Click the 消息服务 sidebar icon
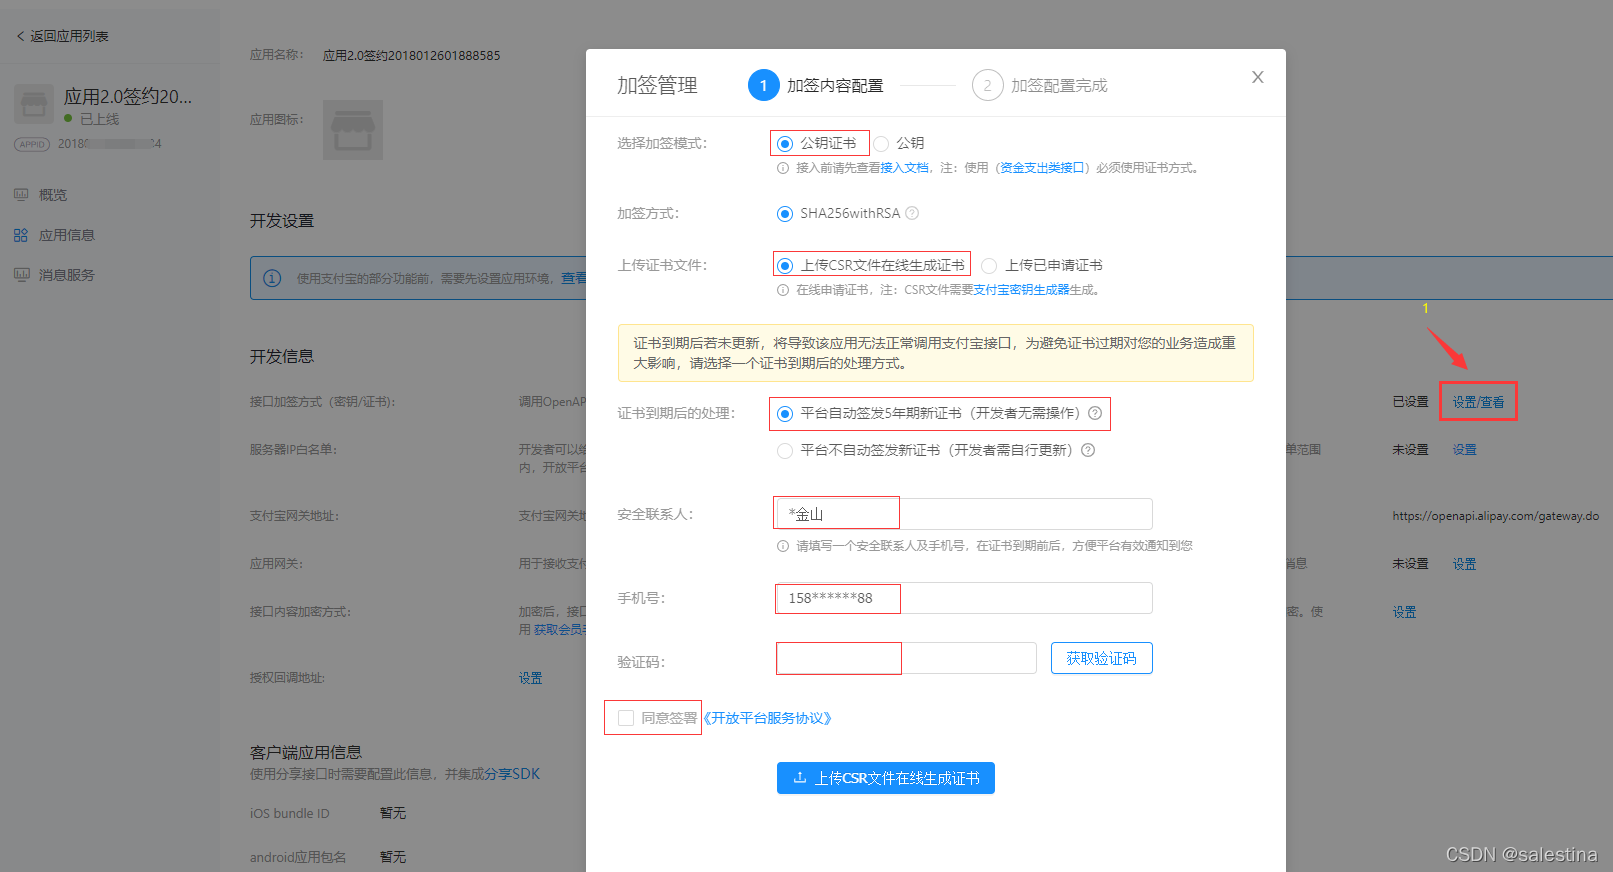The image size is (1613, 872). pyautogui.click(x=21, y=275)
